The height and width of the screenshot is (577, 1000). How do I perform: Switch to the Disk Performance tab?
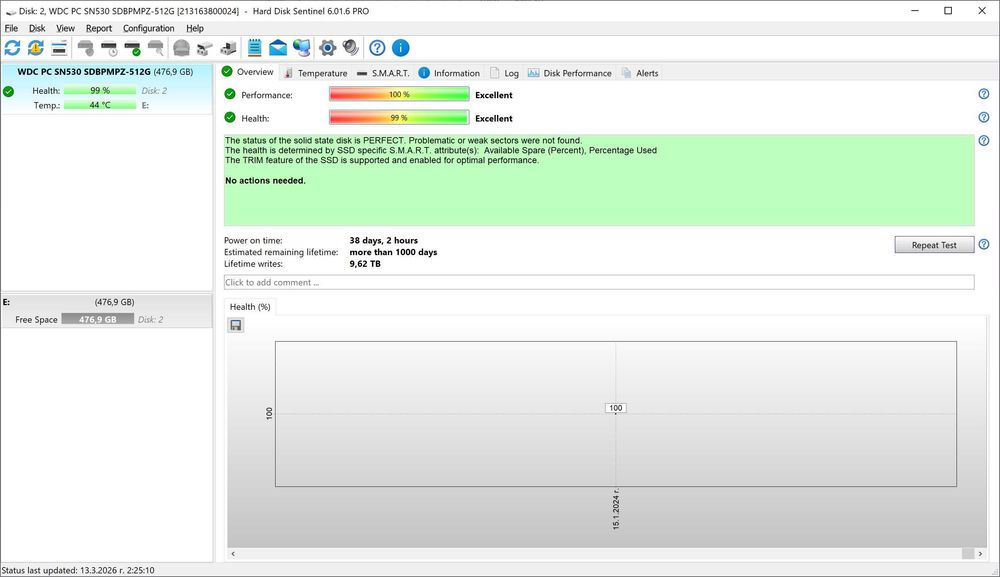point(570,73)
